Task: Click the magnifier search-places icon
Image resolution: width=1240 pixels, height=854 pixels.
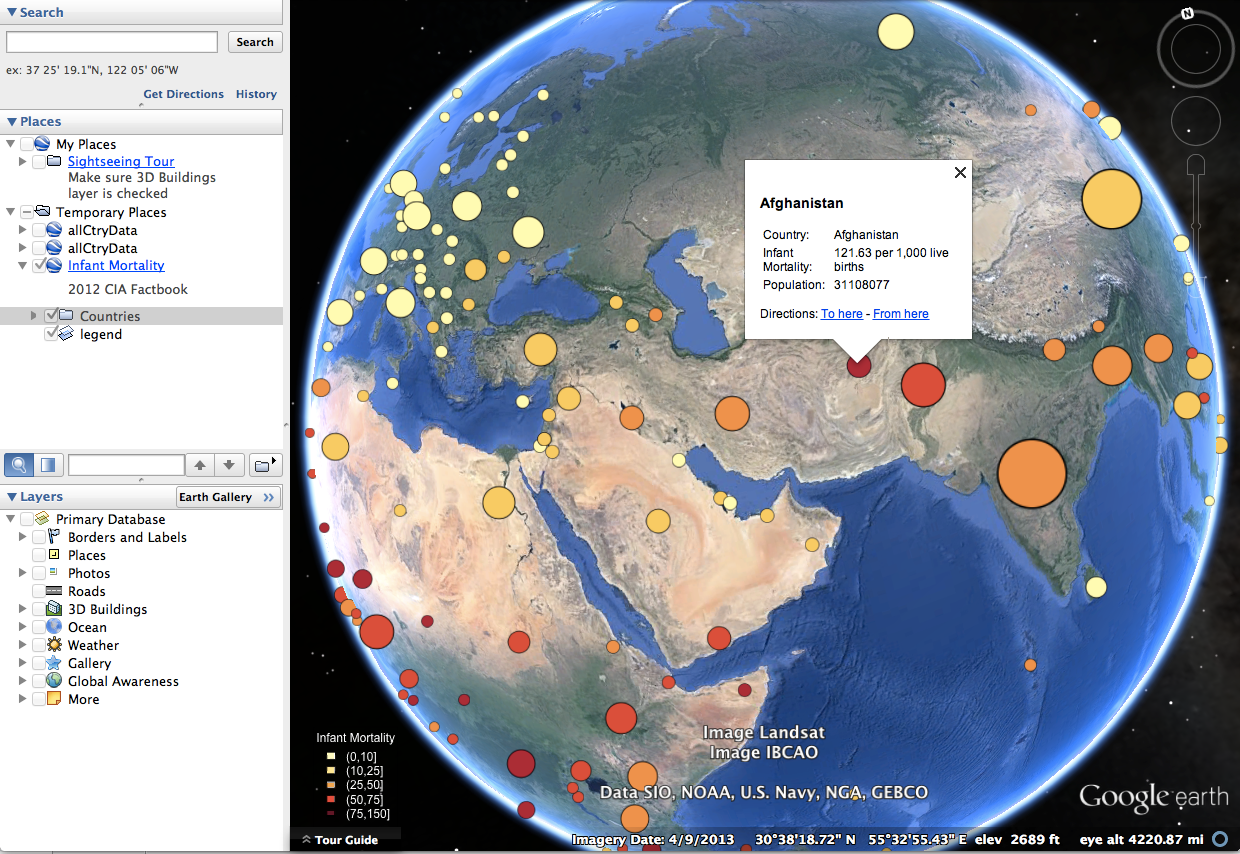Action: tap(19, 465)
